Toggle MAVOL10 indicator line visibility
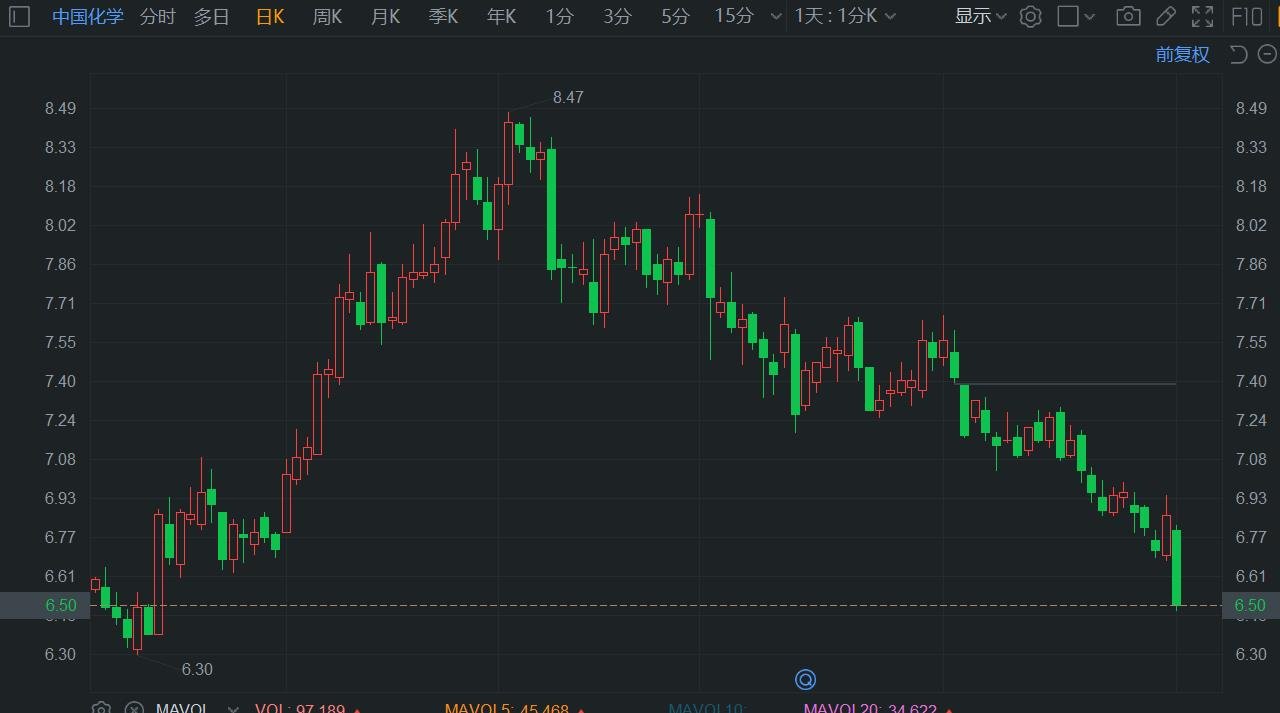 point(708,709)
